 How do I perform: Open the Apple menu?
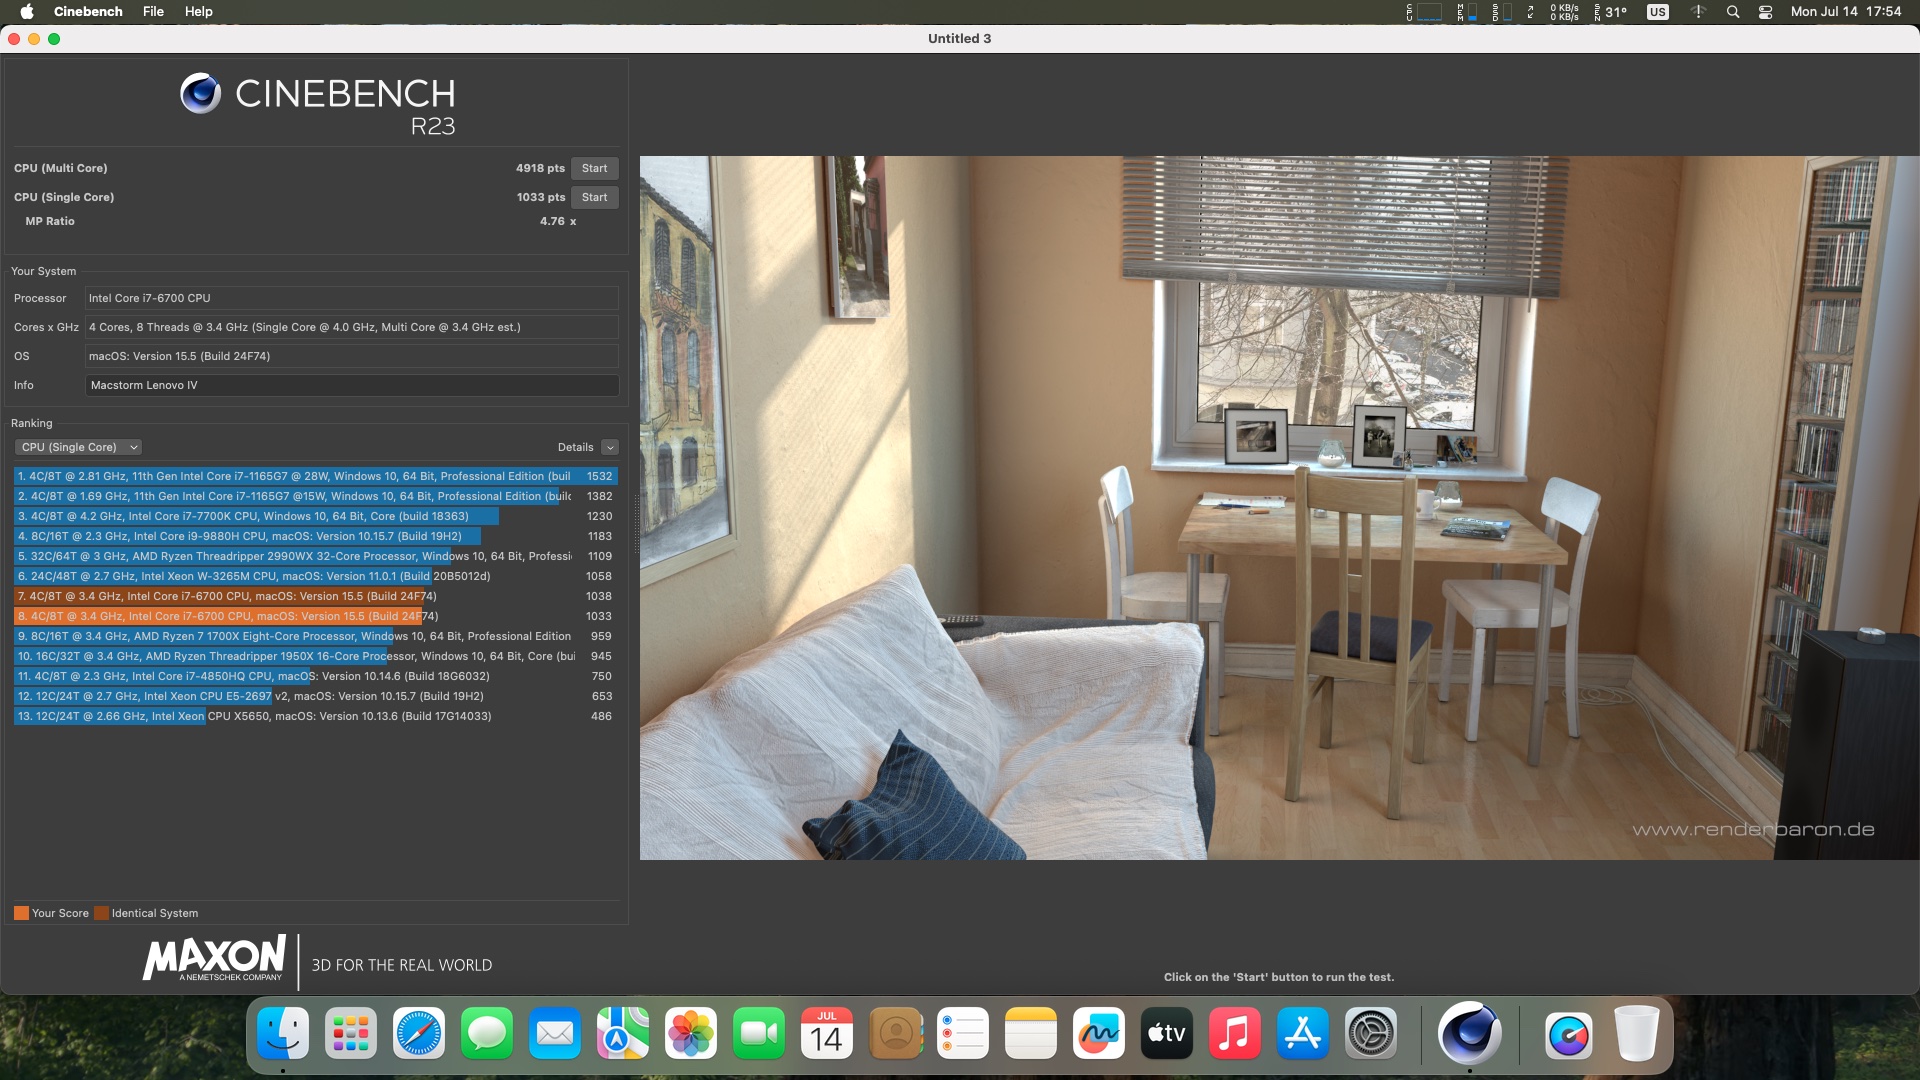pos(27,12)
